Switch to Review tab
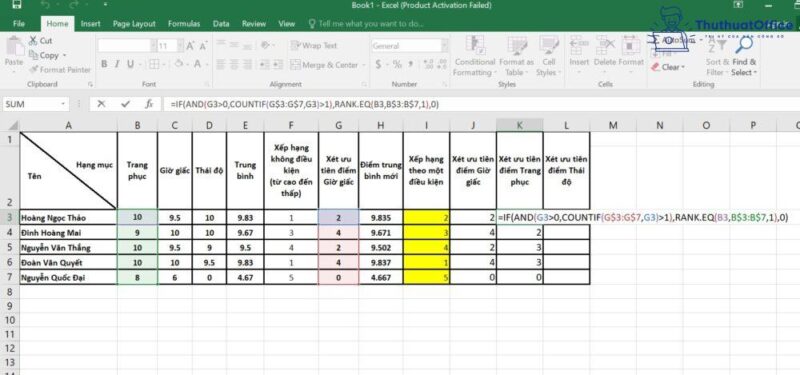 click(254, 23)
